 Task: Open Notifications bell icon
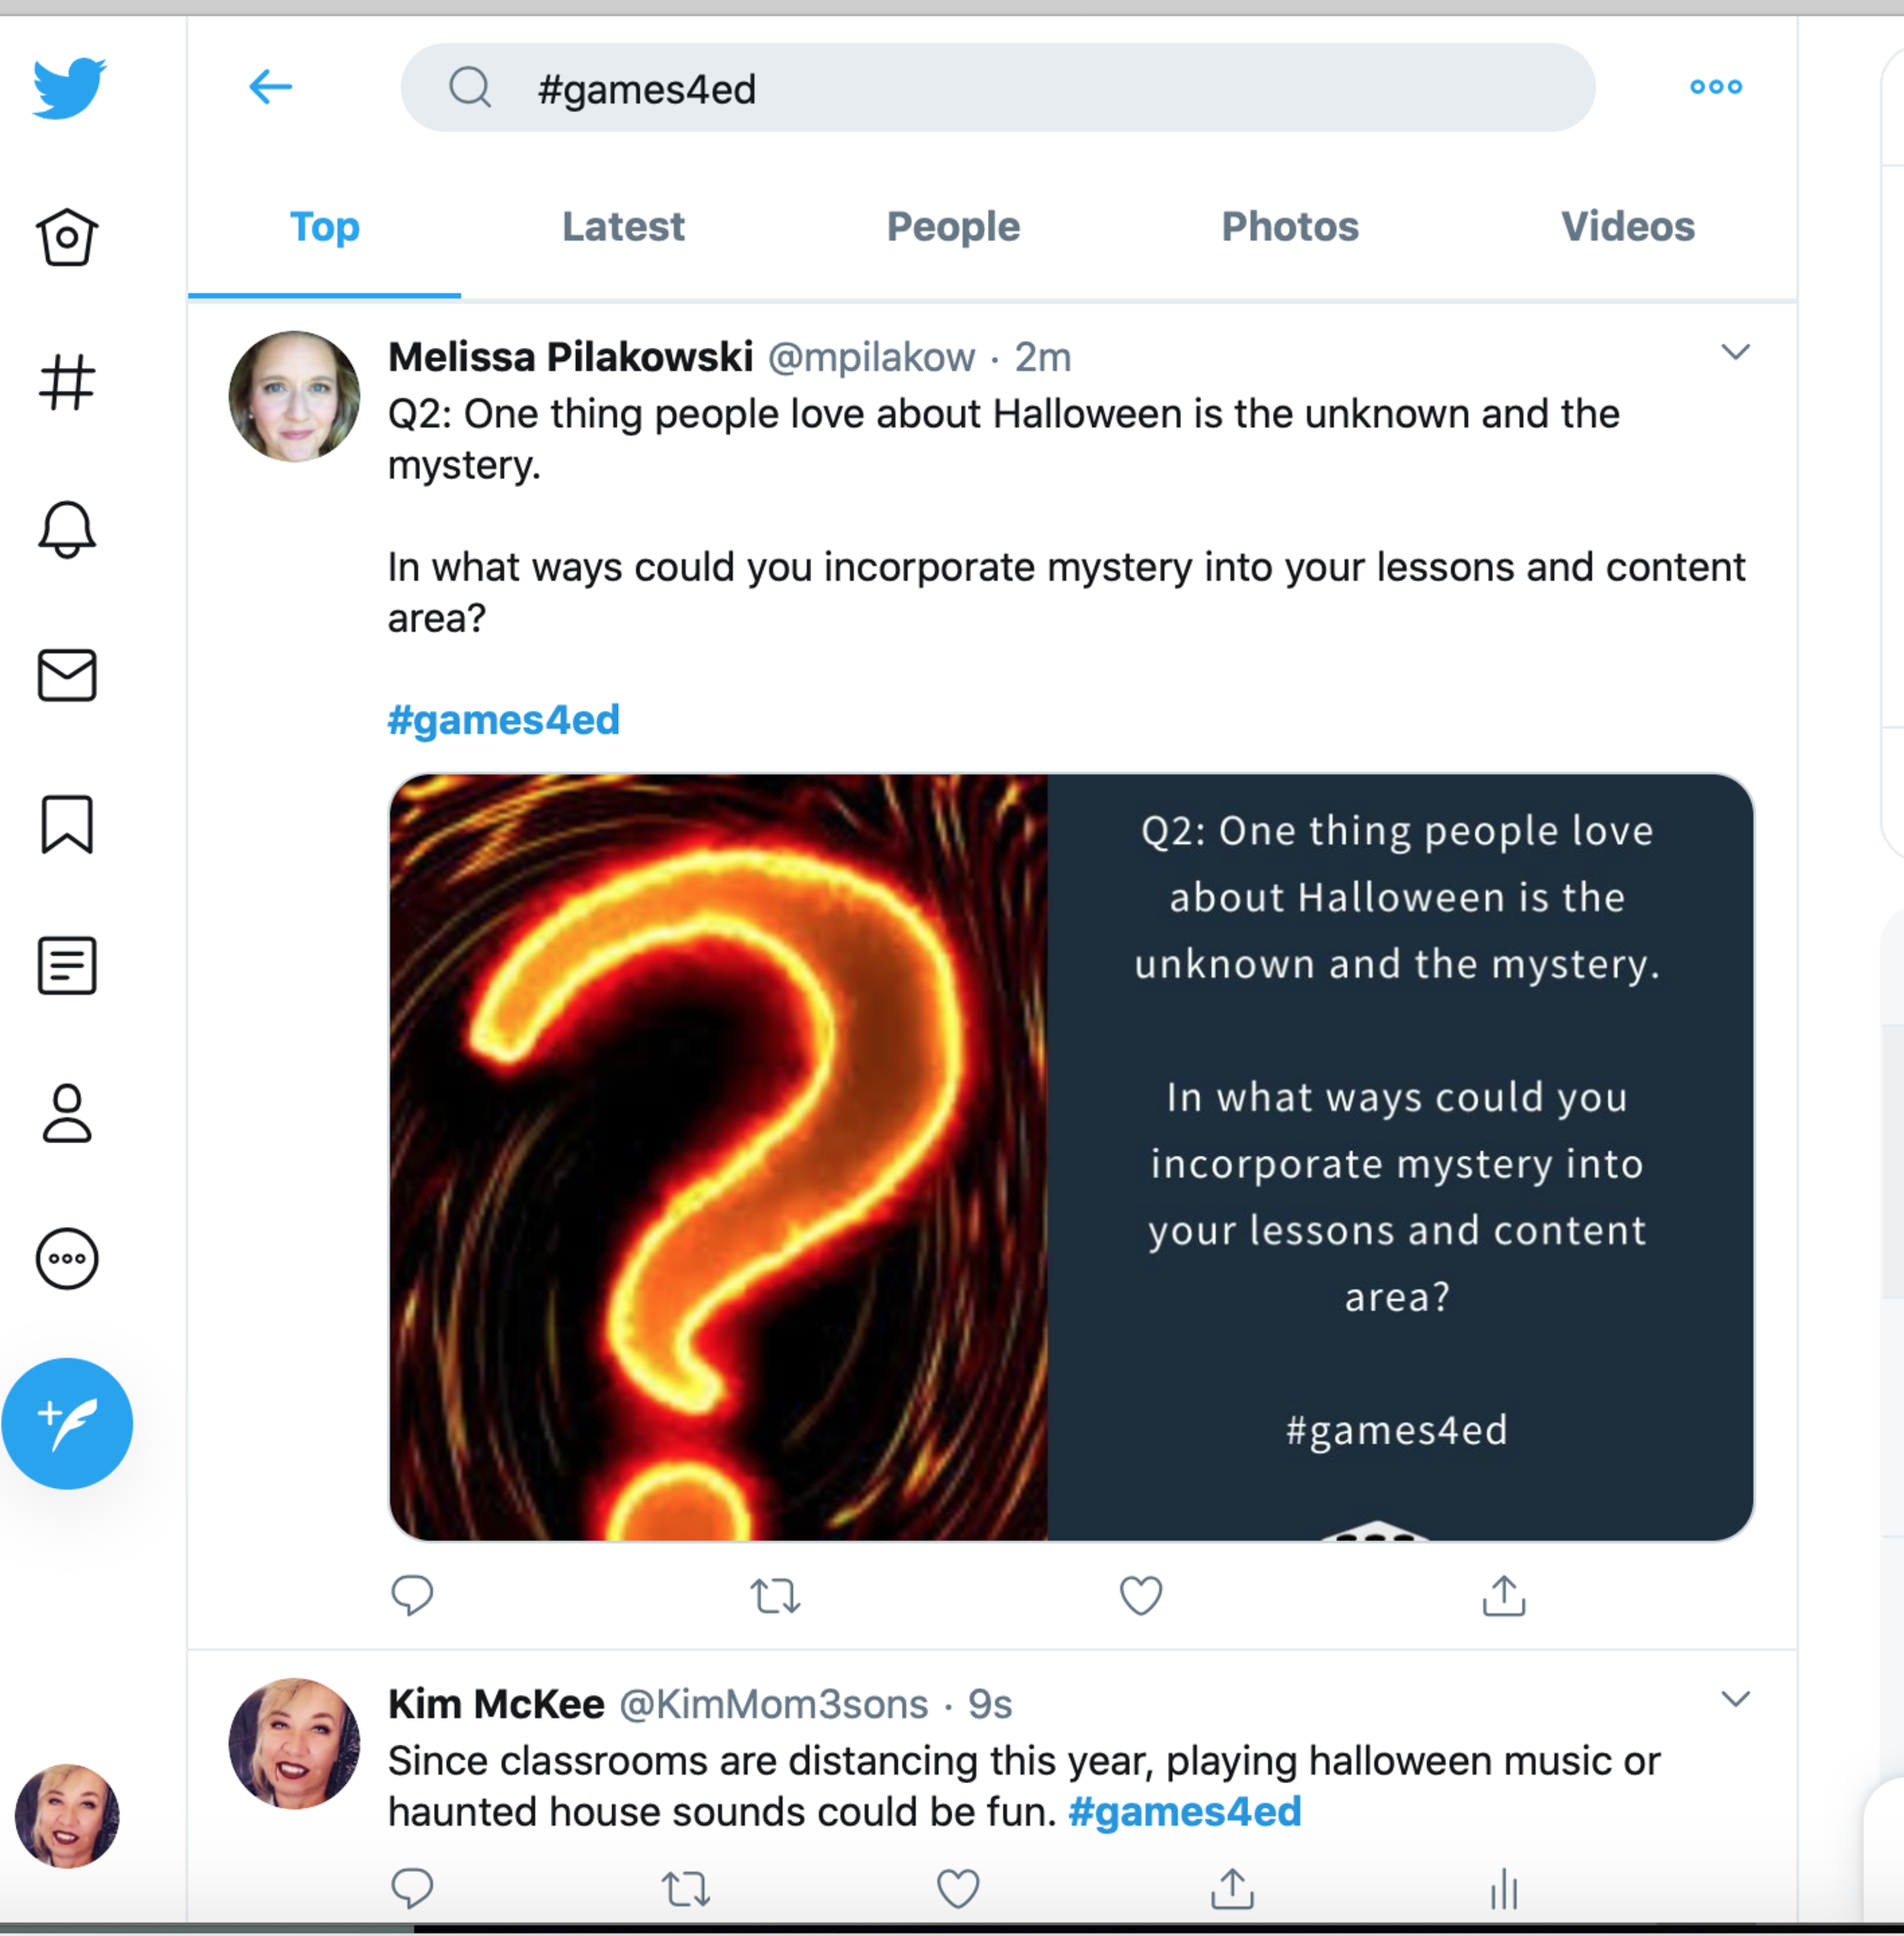click(67, 528)
